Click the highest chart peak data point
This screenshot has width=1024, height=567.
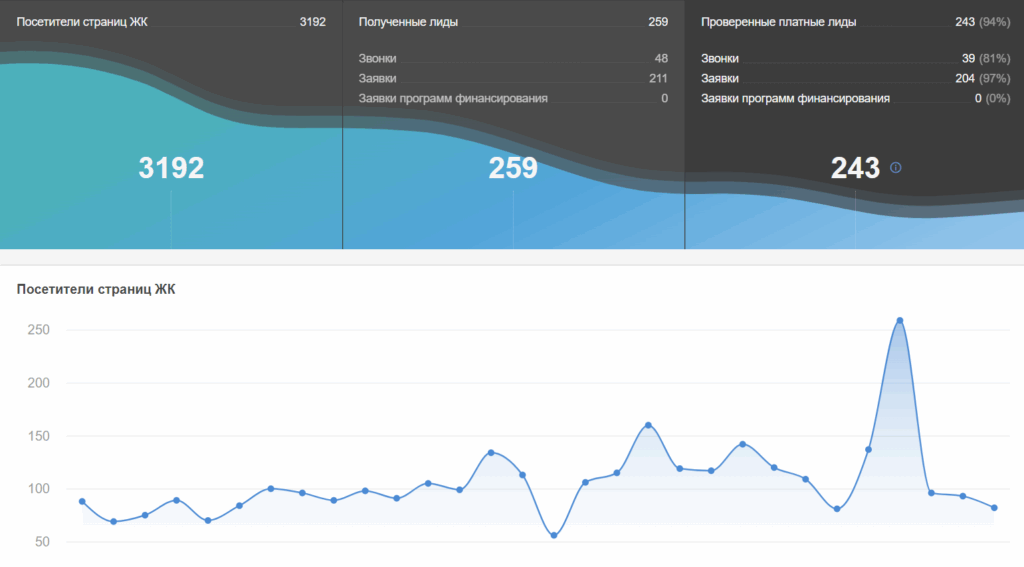pos(900,321)
